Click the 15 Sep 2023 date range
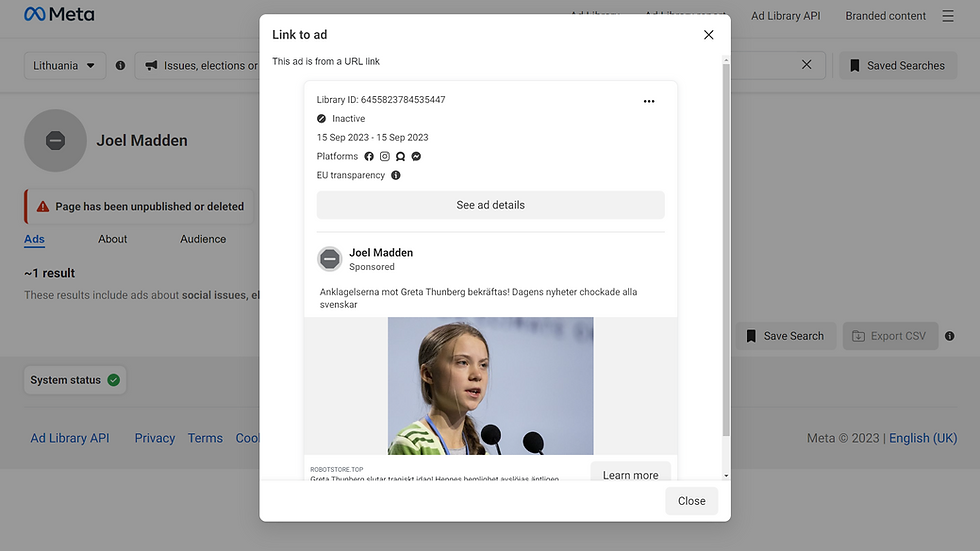Screen dimensions: 980x551 point(372,137)
